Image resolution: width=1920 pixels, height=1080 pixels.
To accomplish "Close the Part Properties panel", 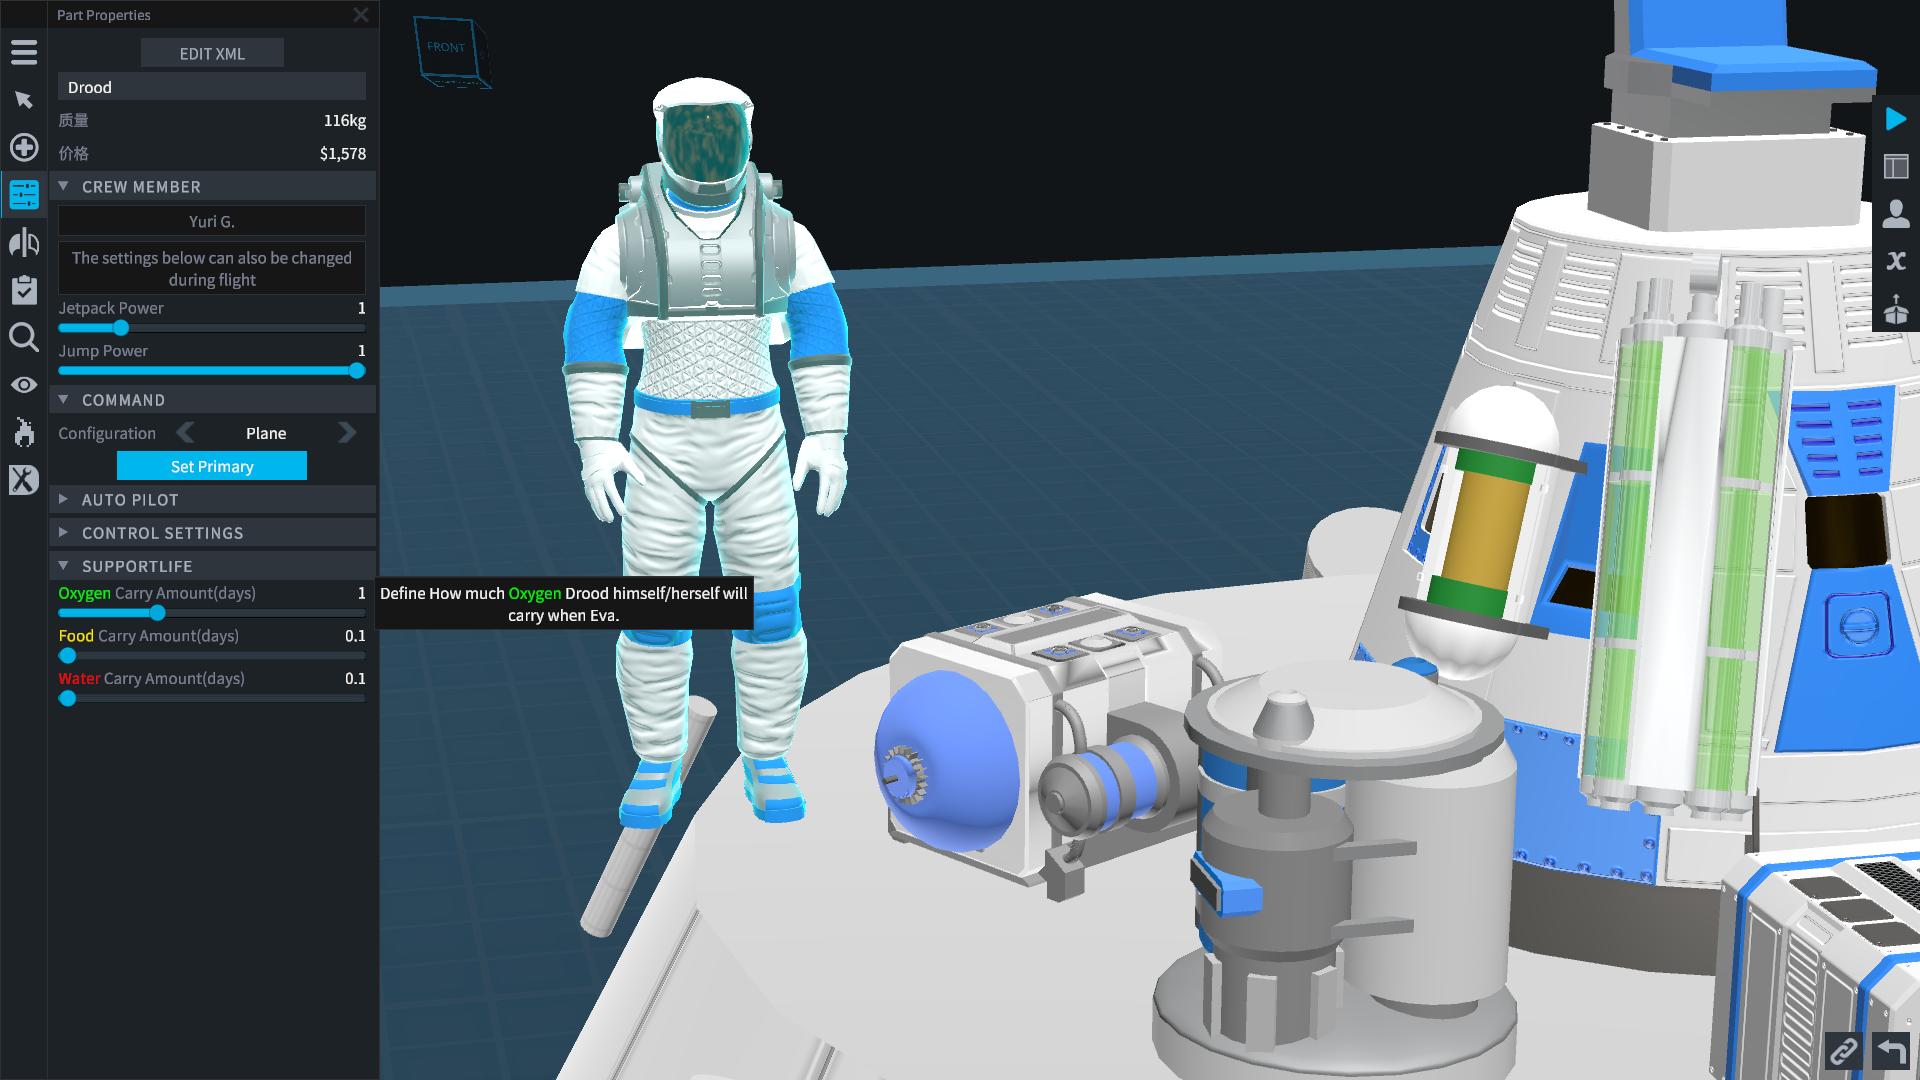I will [x=361, y=15].
